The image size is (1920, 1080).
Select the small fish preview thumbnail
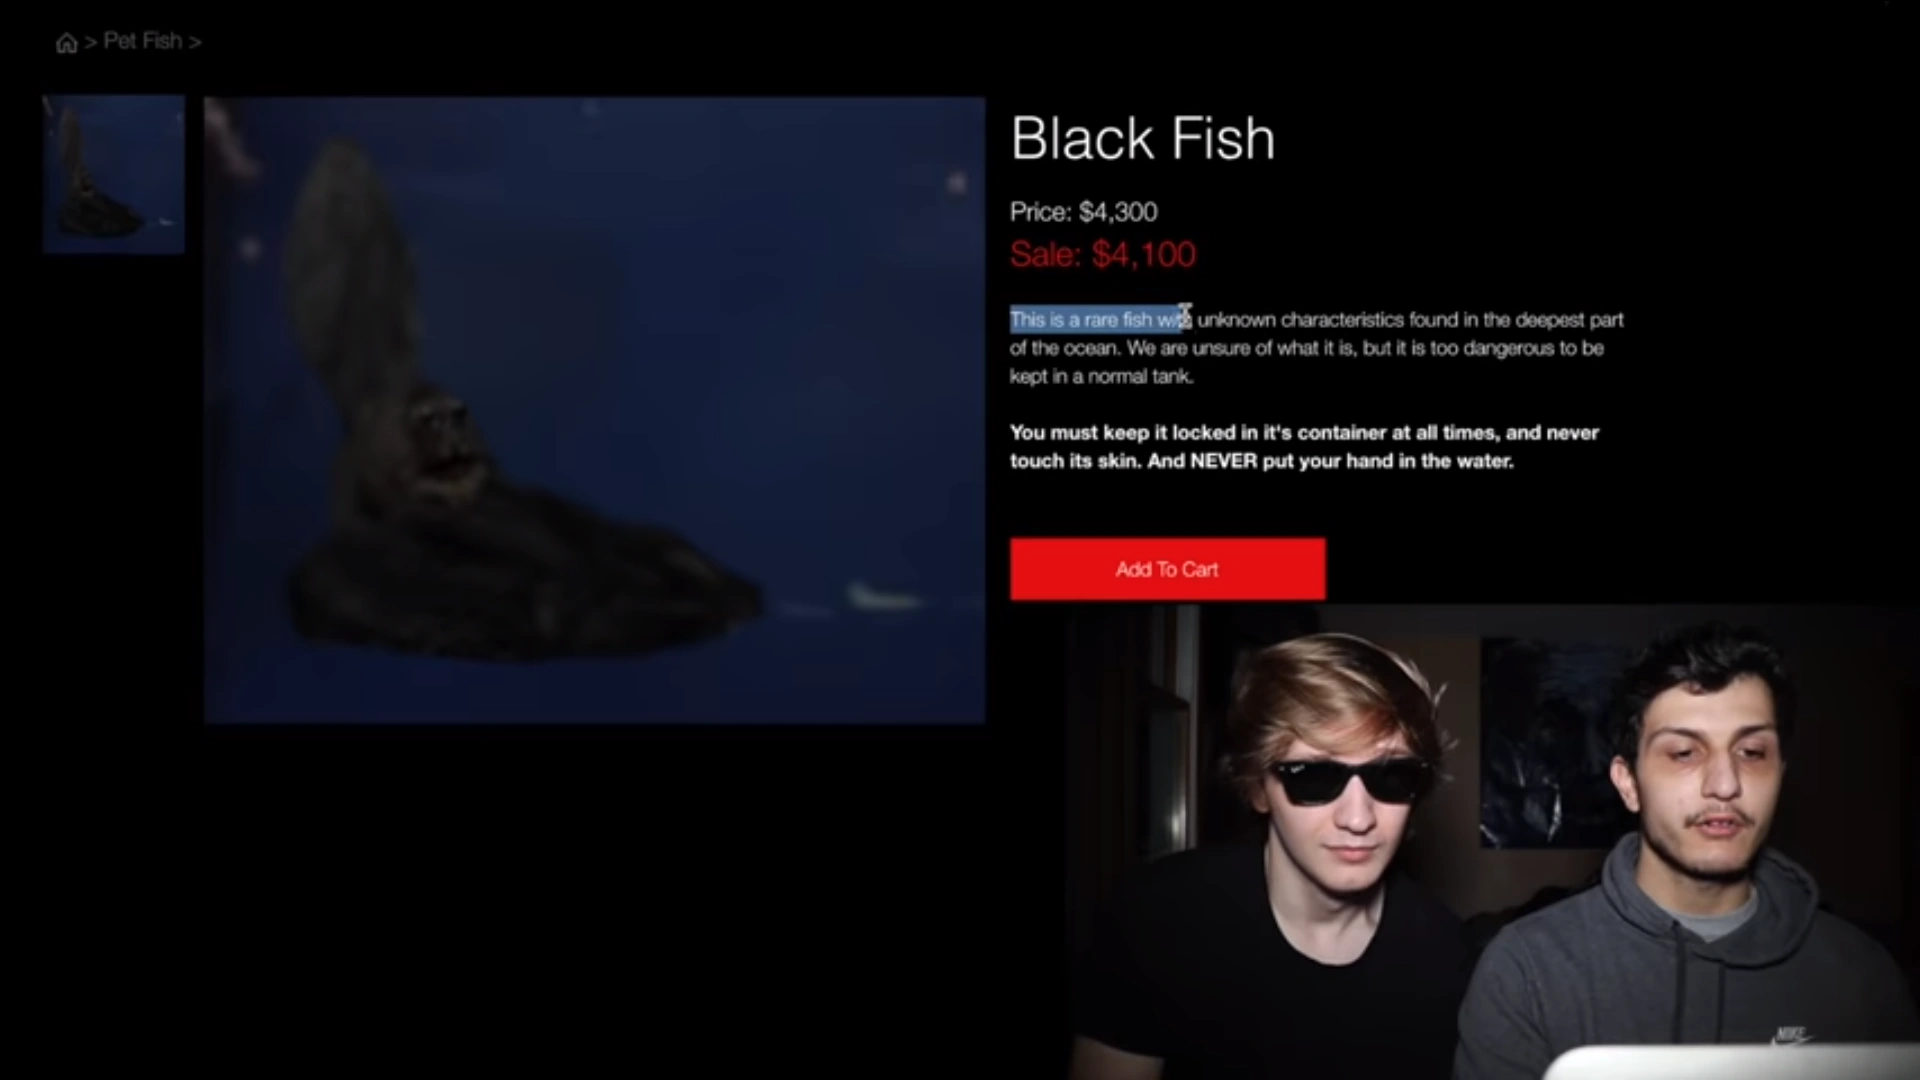[113, 174]
